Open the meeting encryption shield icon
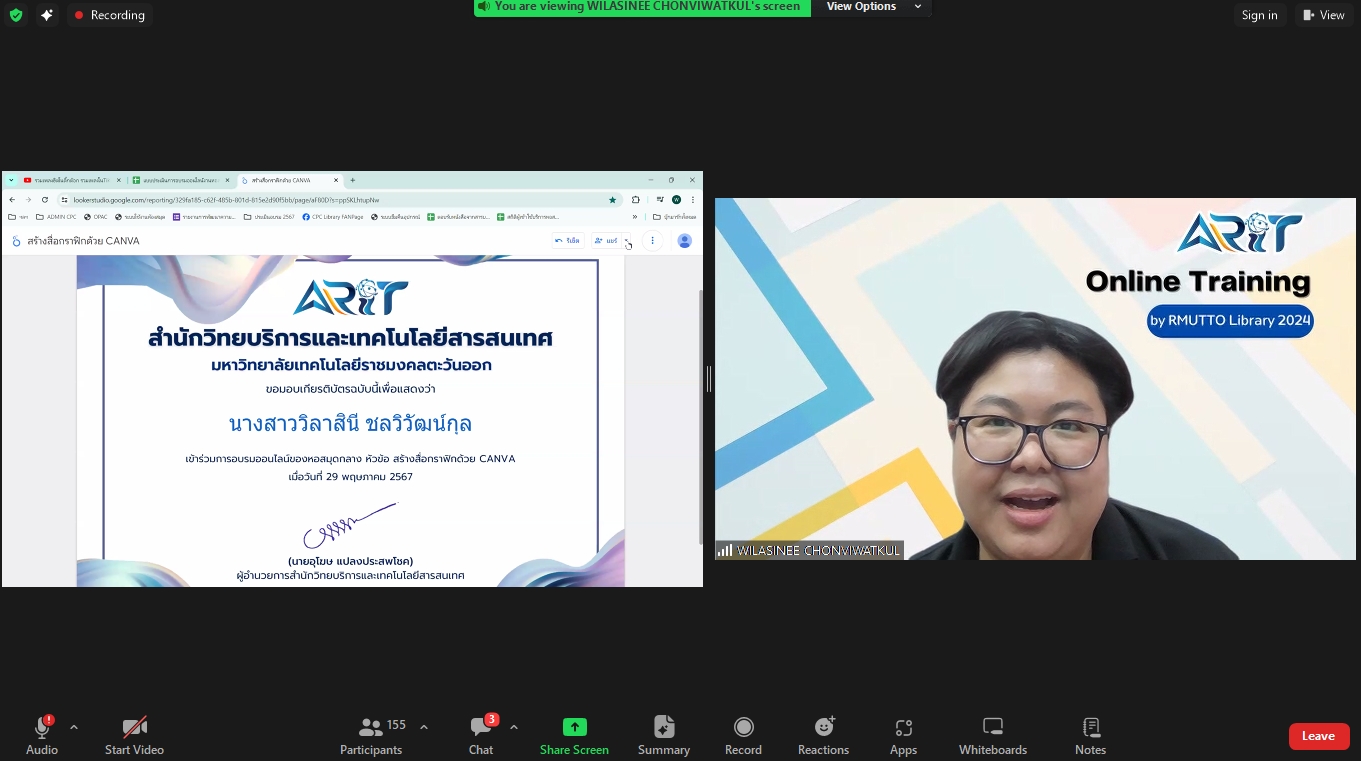 (16, 15)
